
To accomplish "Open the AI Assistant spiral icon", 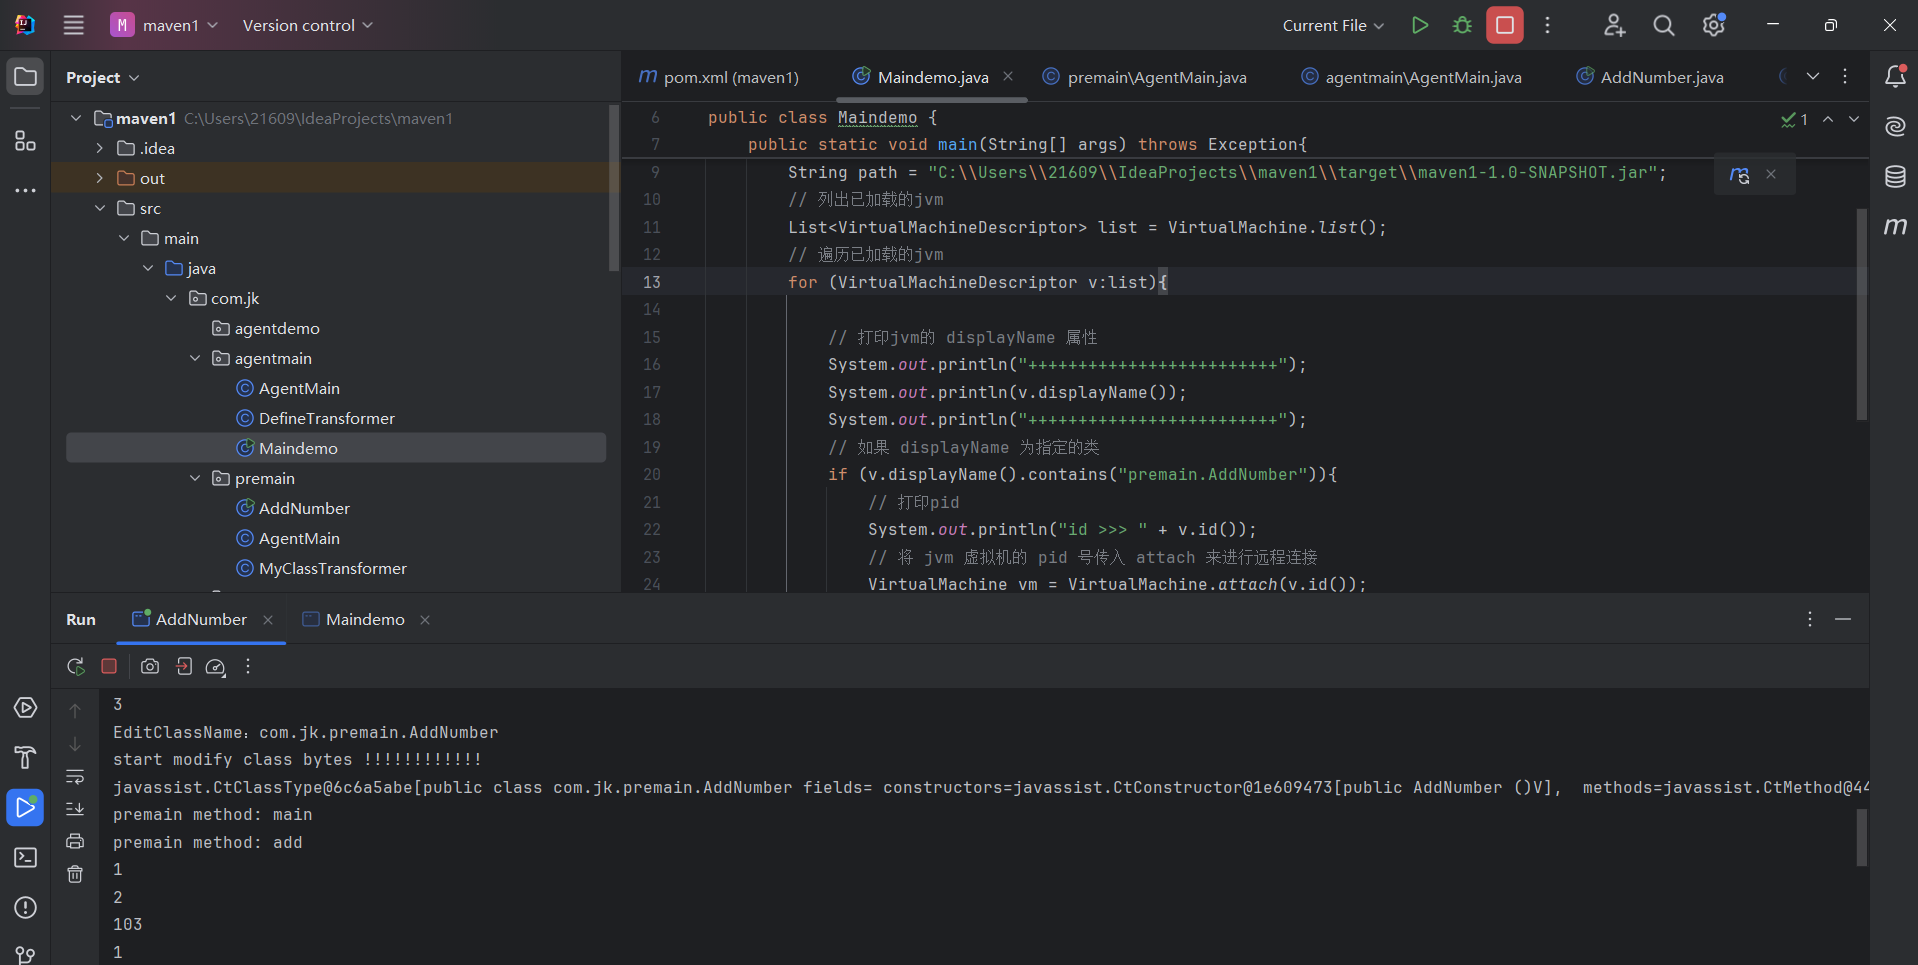I will coord(1895,126).
